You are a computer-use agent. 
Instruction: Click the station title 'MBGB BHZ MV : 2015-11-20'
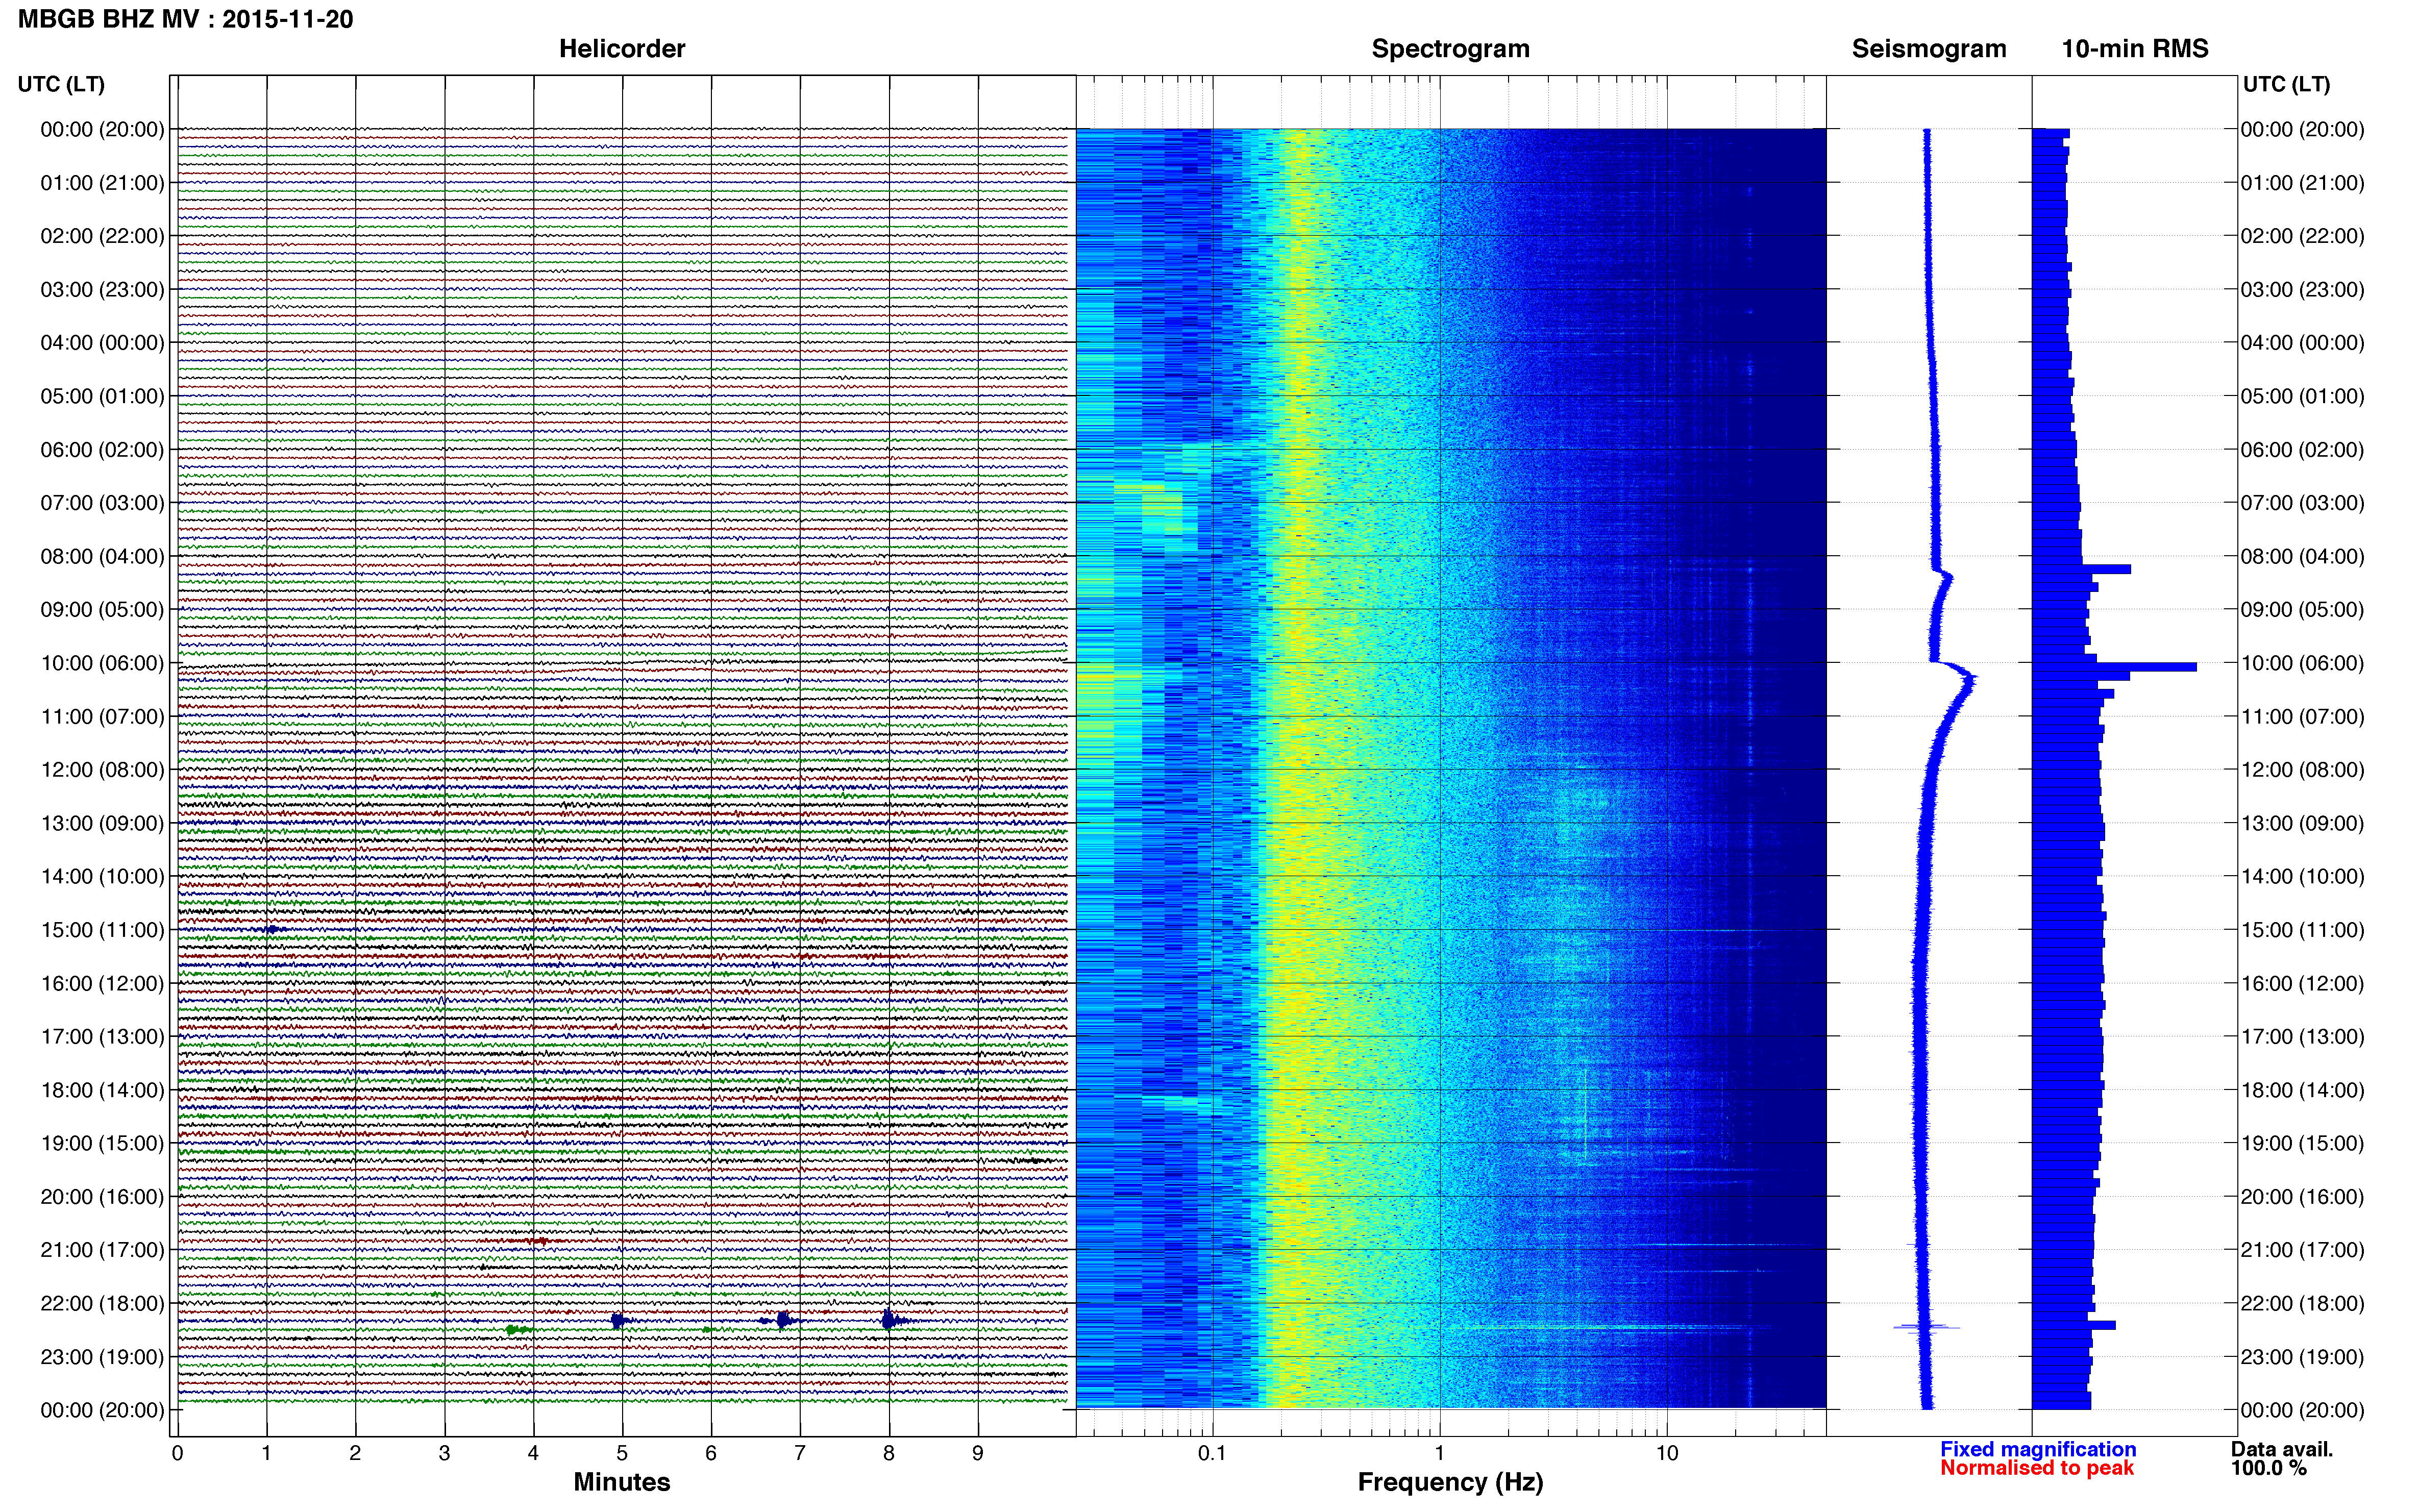tap(186, 19)
